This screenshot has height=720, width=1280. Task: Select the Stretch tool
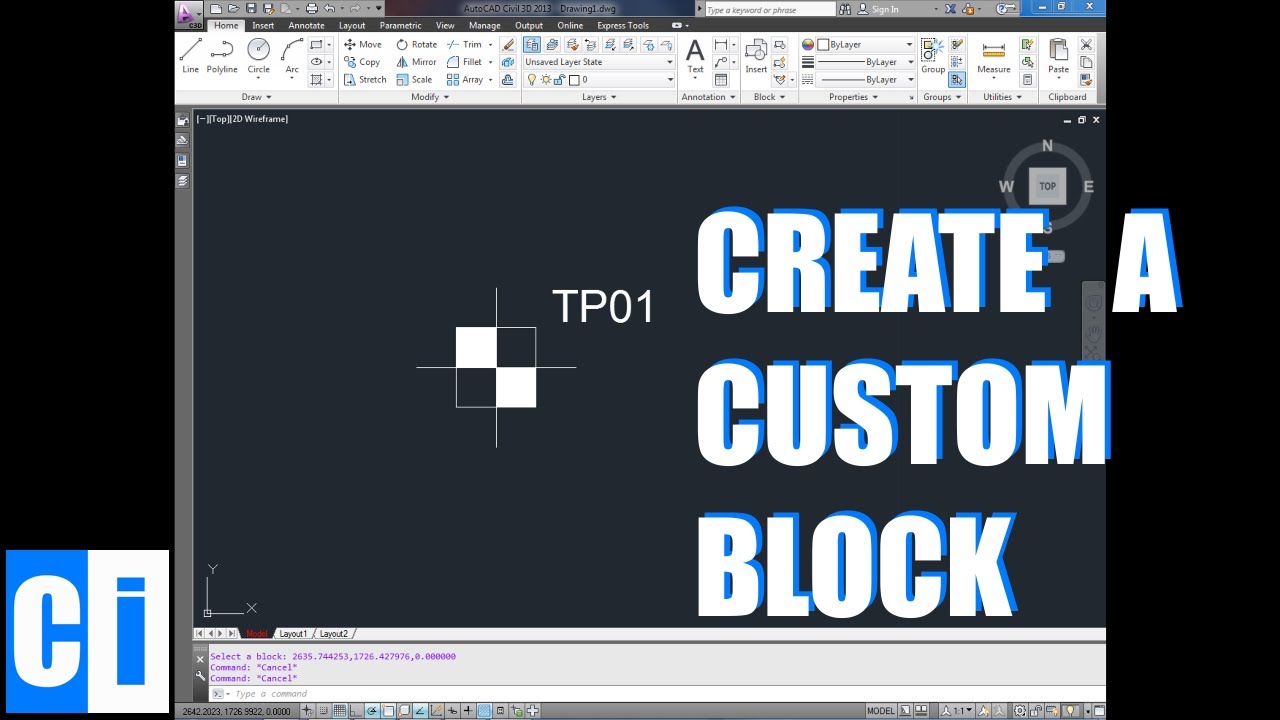tap(365, 79)
